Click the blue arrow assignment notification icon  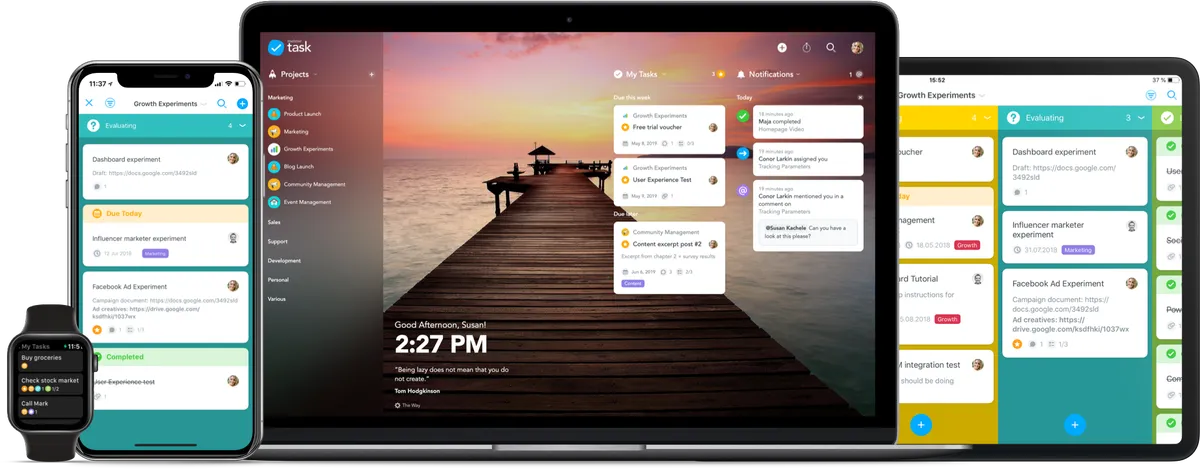(x=743, y=153)
